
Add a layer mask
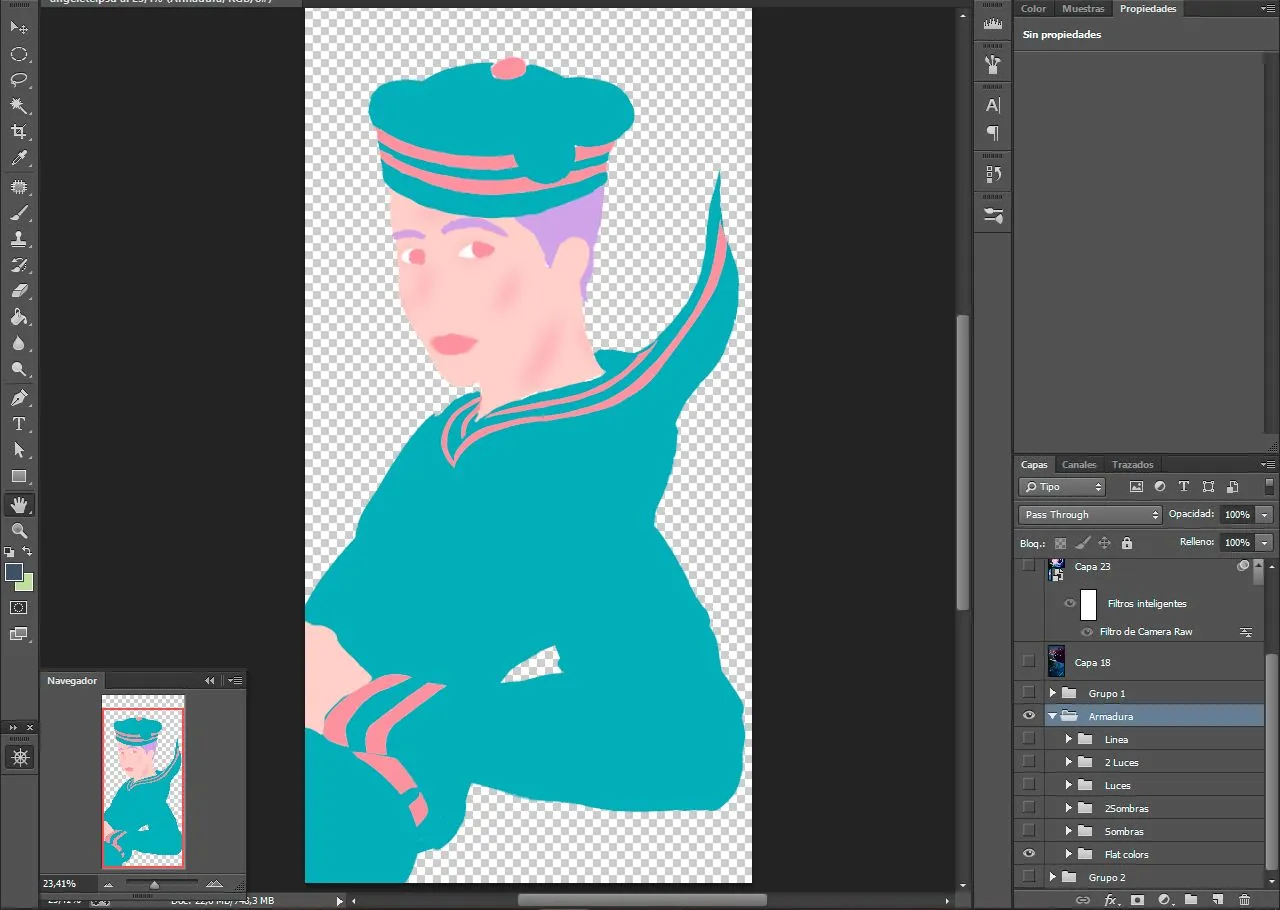1137,900
